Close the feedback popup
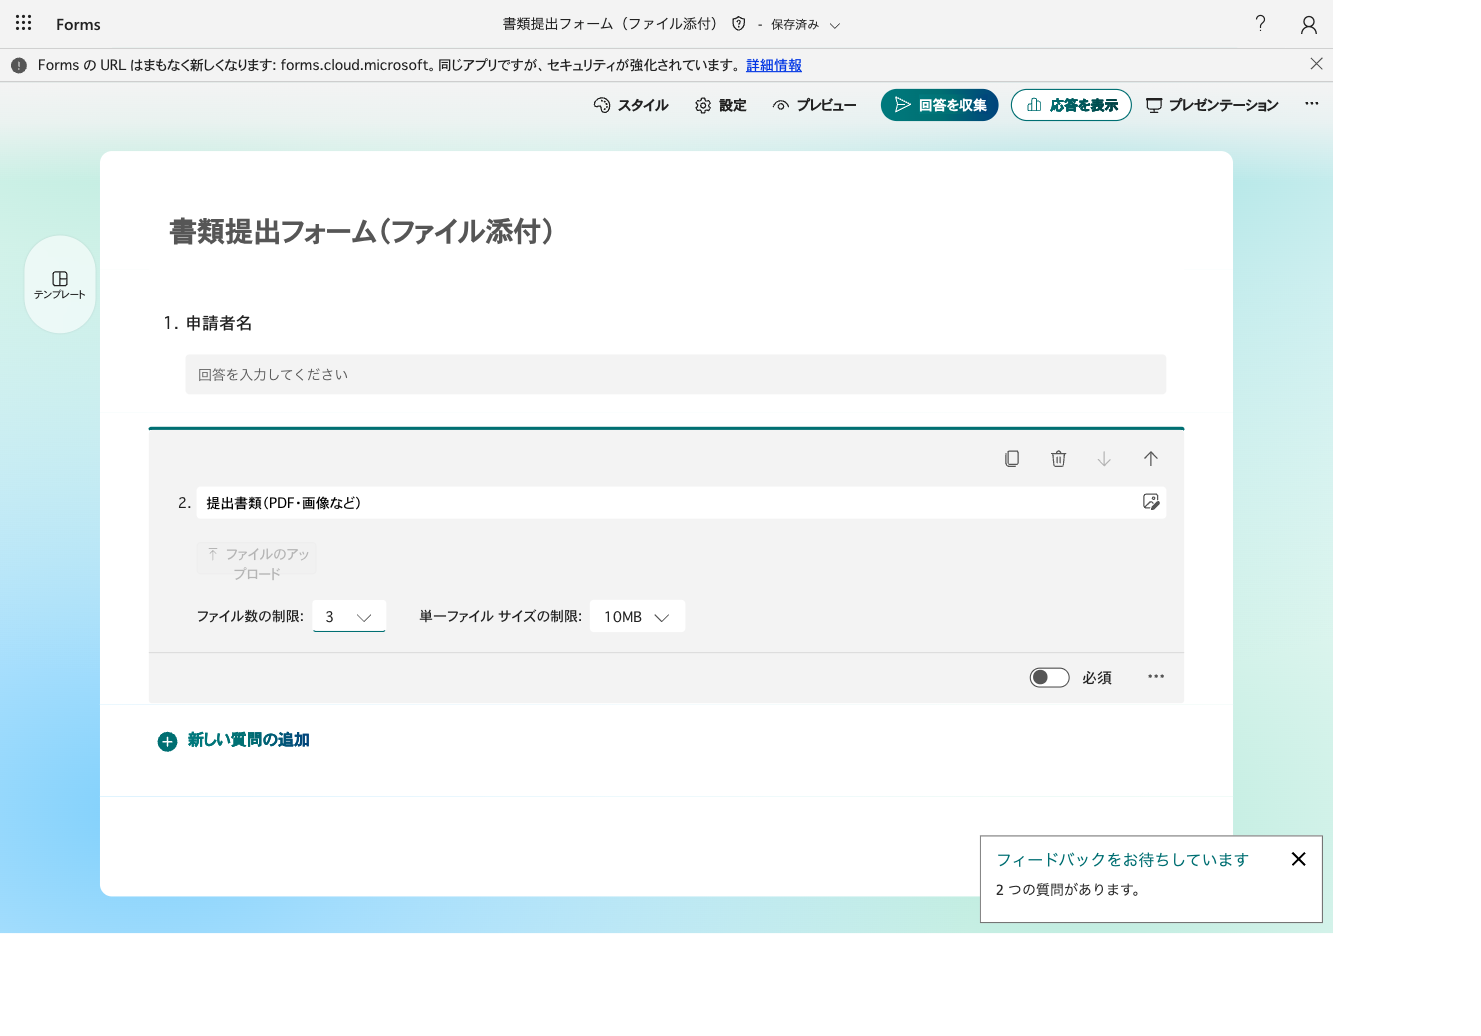Screen dimensions: 1481x1036 (x=1298, y=859)
